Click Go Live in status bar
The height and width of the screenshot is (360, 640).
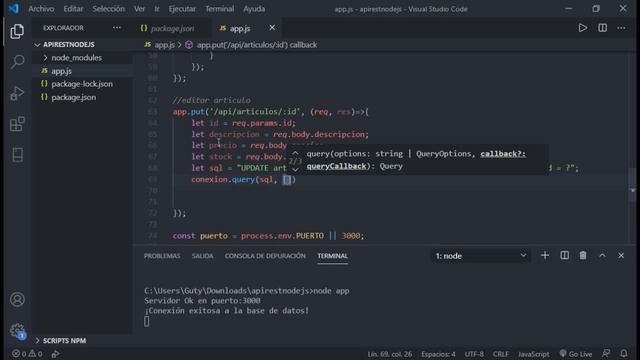point(576,353)
